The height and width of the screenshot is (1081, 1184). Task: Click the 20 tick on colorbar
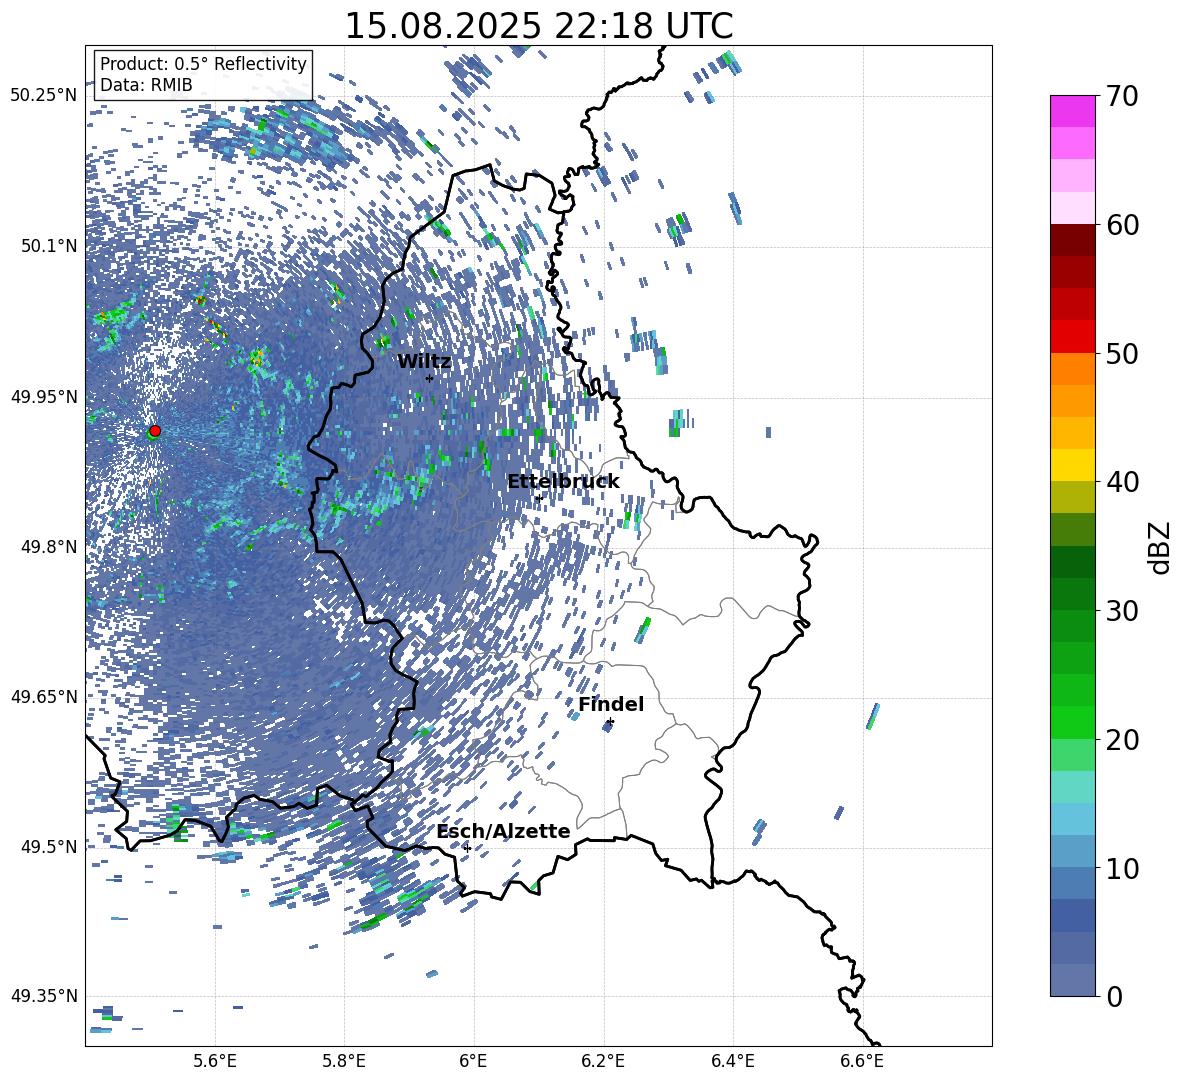tap(1122, 739)
